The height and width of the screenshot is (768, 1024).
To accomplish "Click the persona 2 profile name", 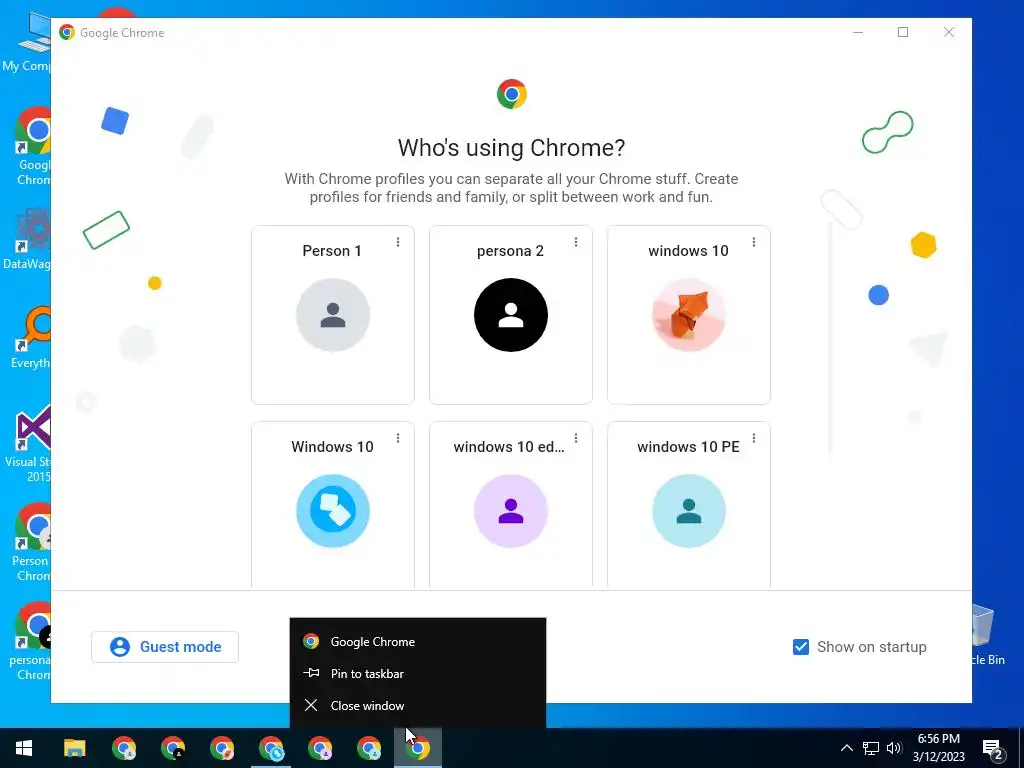I will (510, 251).
